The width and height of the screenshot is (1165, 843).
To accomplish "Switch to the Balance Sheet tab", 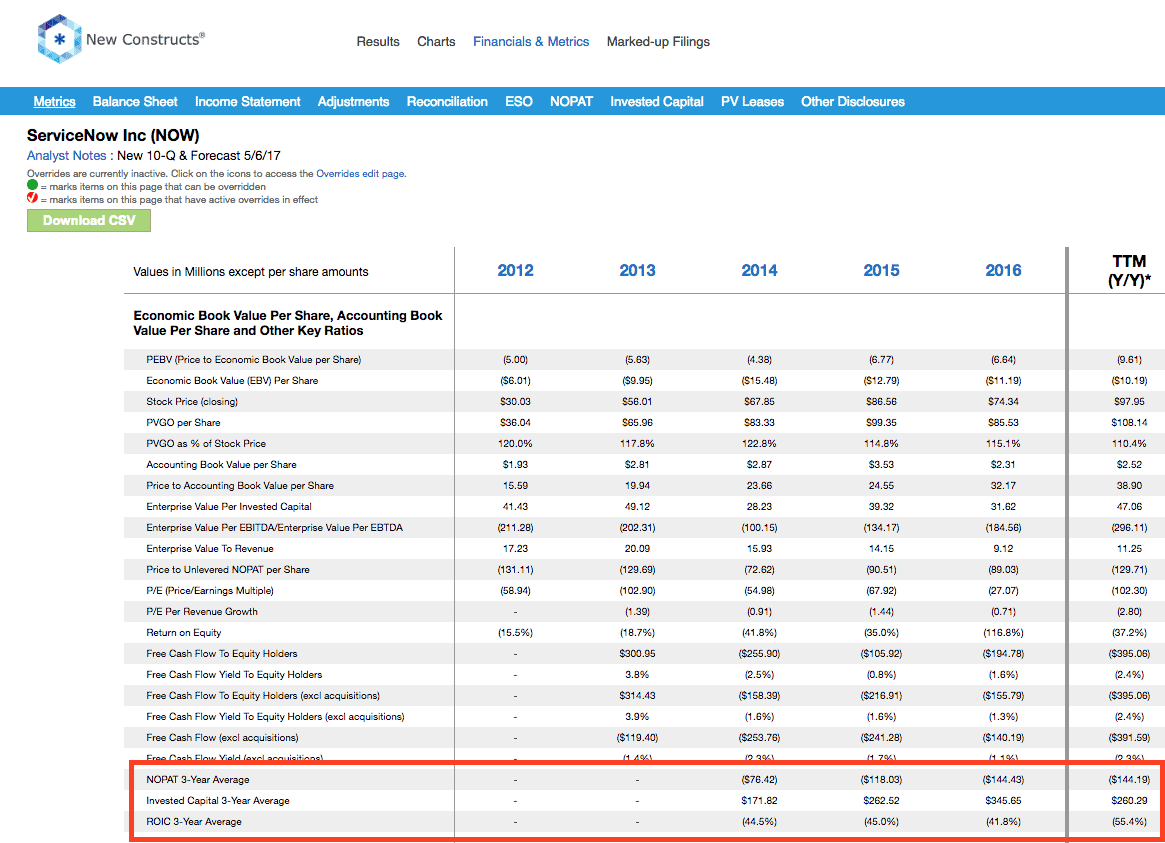I will coord(135,102).
